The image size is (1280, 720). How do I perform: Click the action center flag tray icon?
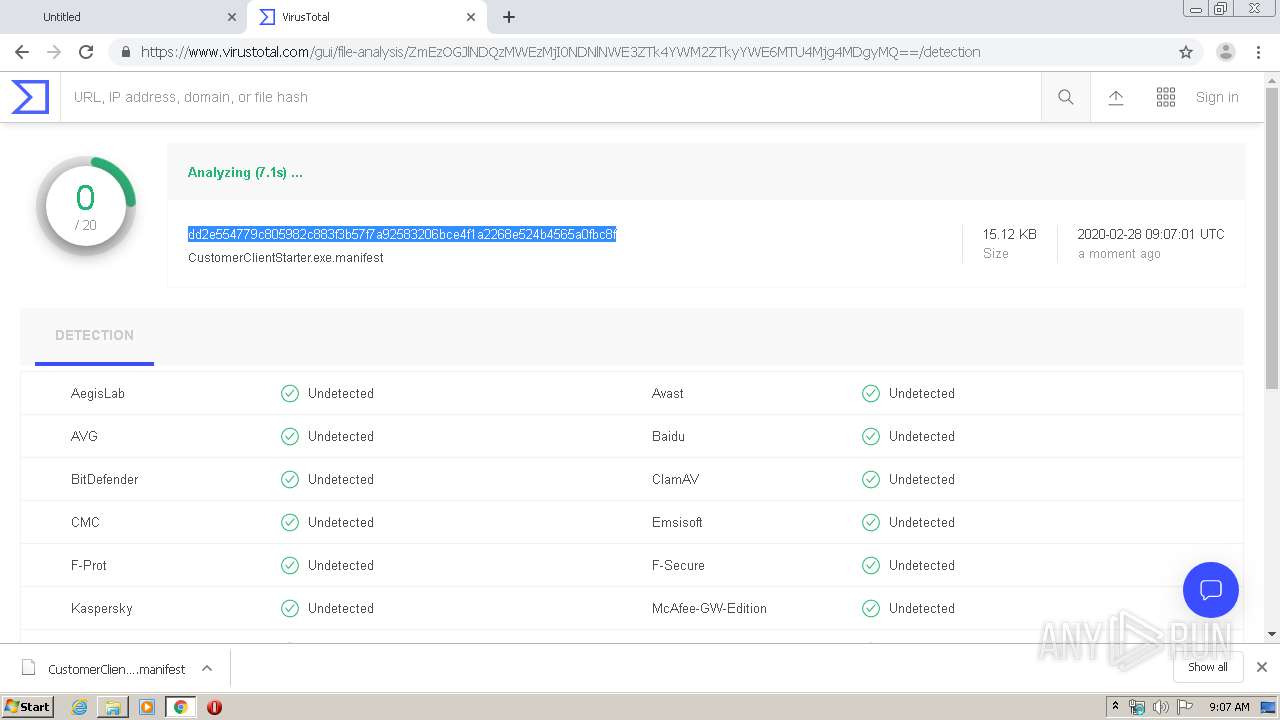tap(1186, 707)
